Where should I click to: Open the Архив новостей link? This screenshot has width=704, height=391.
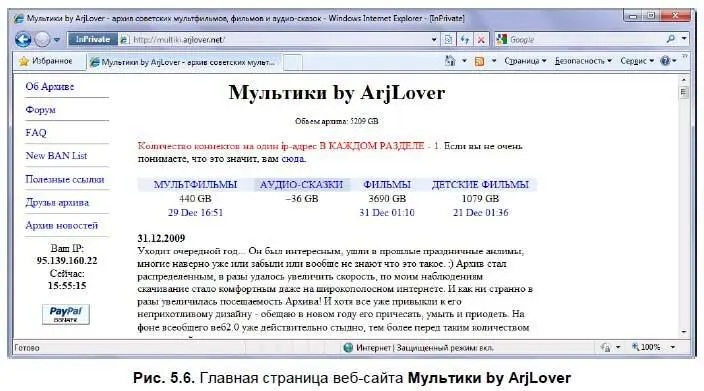pos(62,225)
